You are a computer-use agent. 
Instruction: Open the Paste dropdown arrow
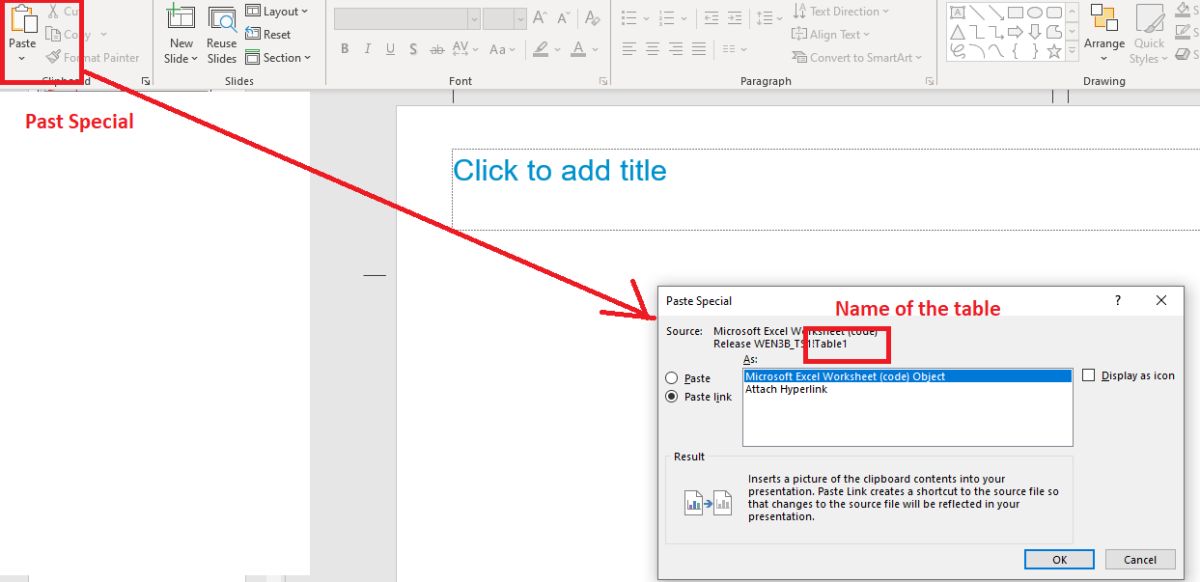point(22,59)
